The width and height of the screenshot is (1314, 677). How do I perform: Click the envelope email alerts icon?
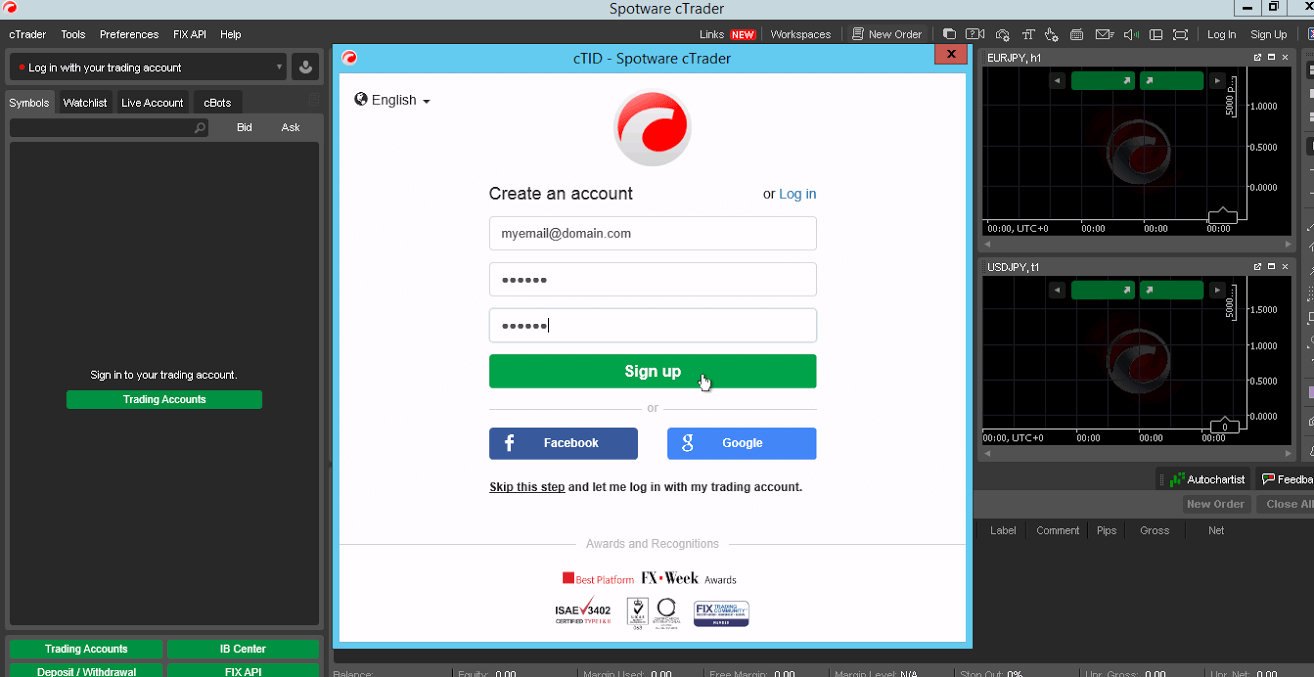pos(1104,34)
